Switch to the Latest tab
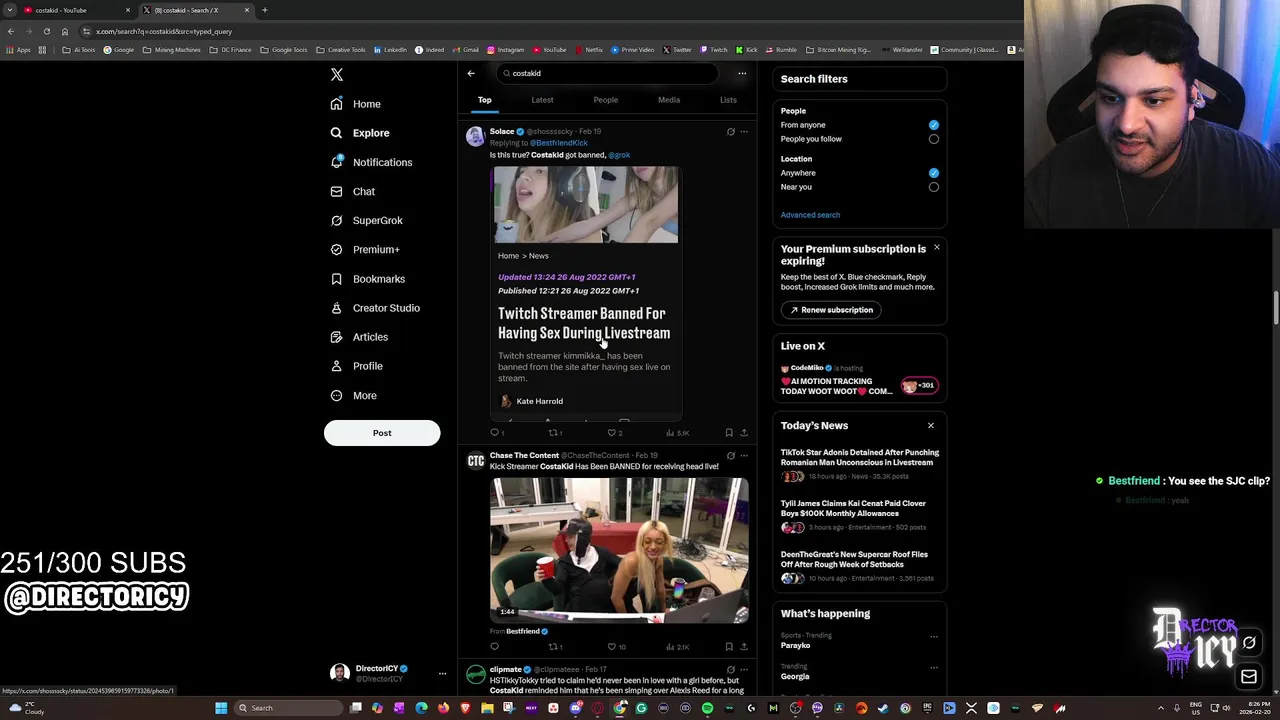 542,100
